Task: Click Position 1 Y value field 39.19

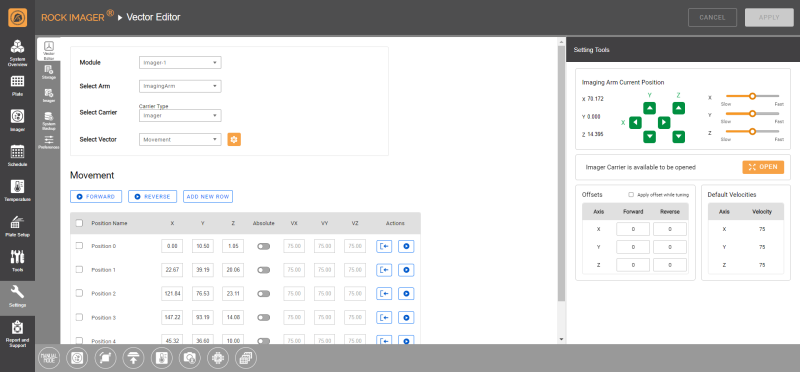Action: [203, 270]
